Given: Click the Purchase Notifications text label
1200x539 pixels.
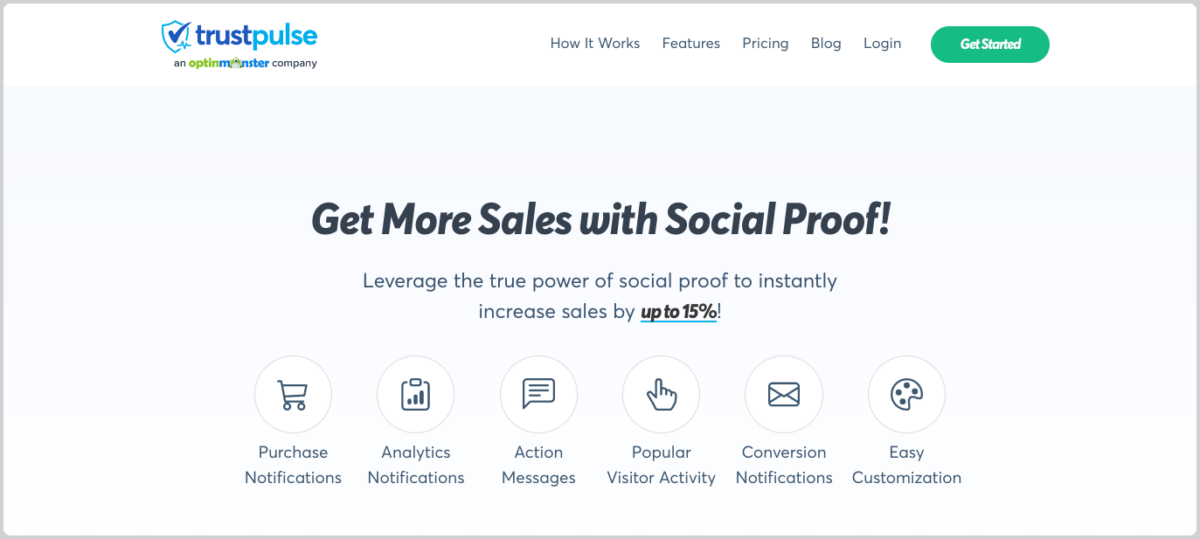Looking at the screenshot, I should coord(293,465).
